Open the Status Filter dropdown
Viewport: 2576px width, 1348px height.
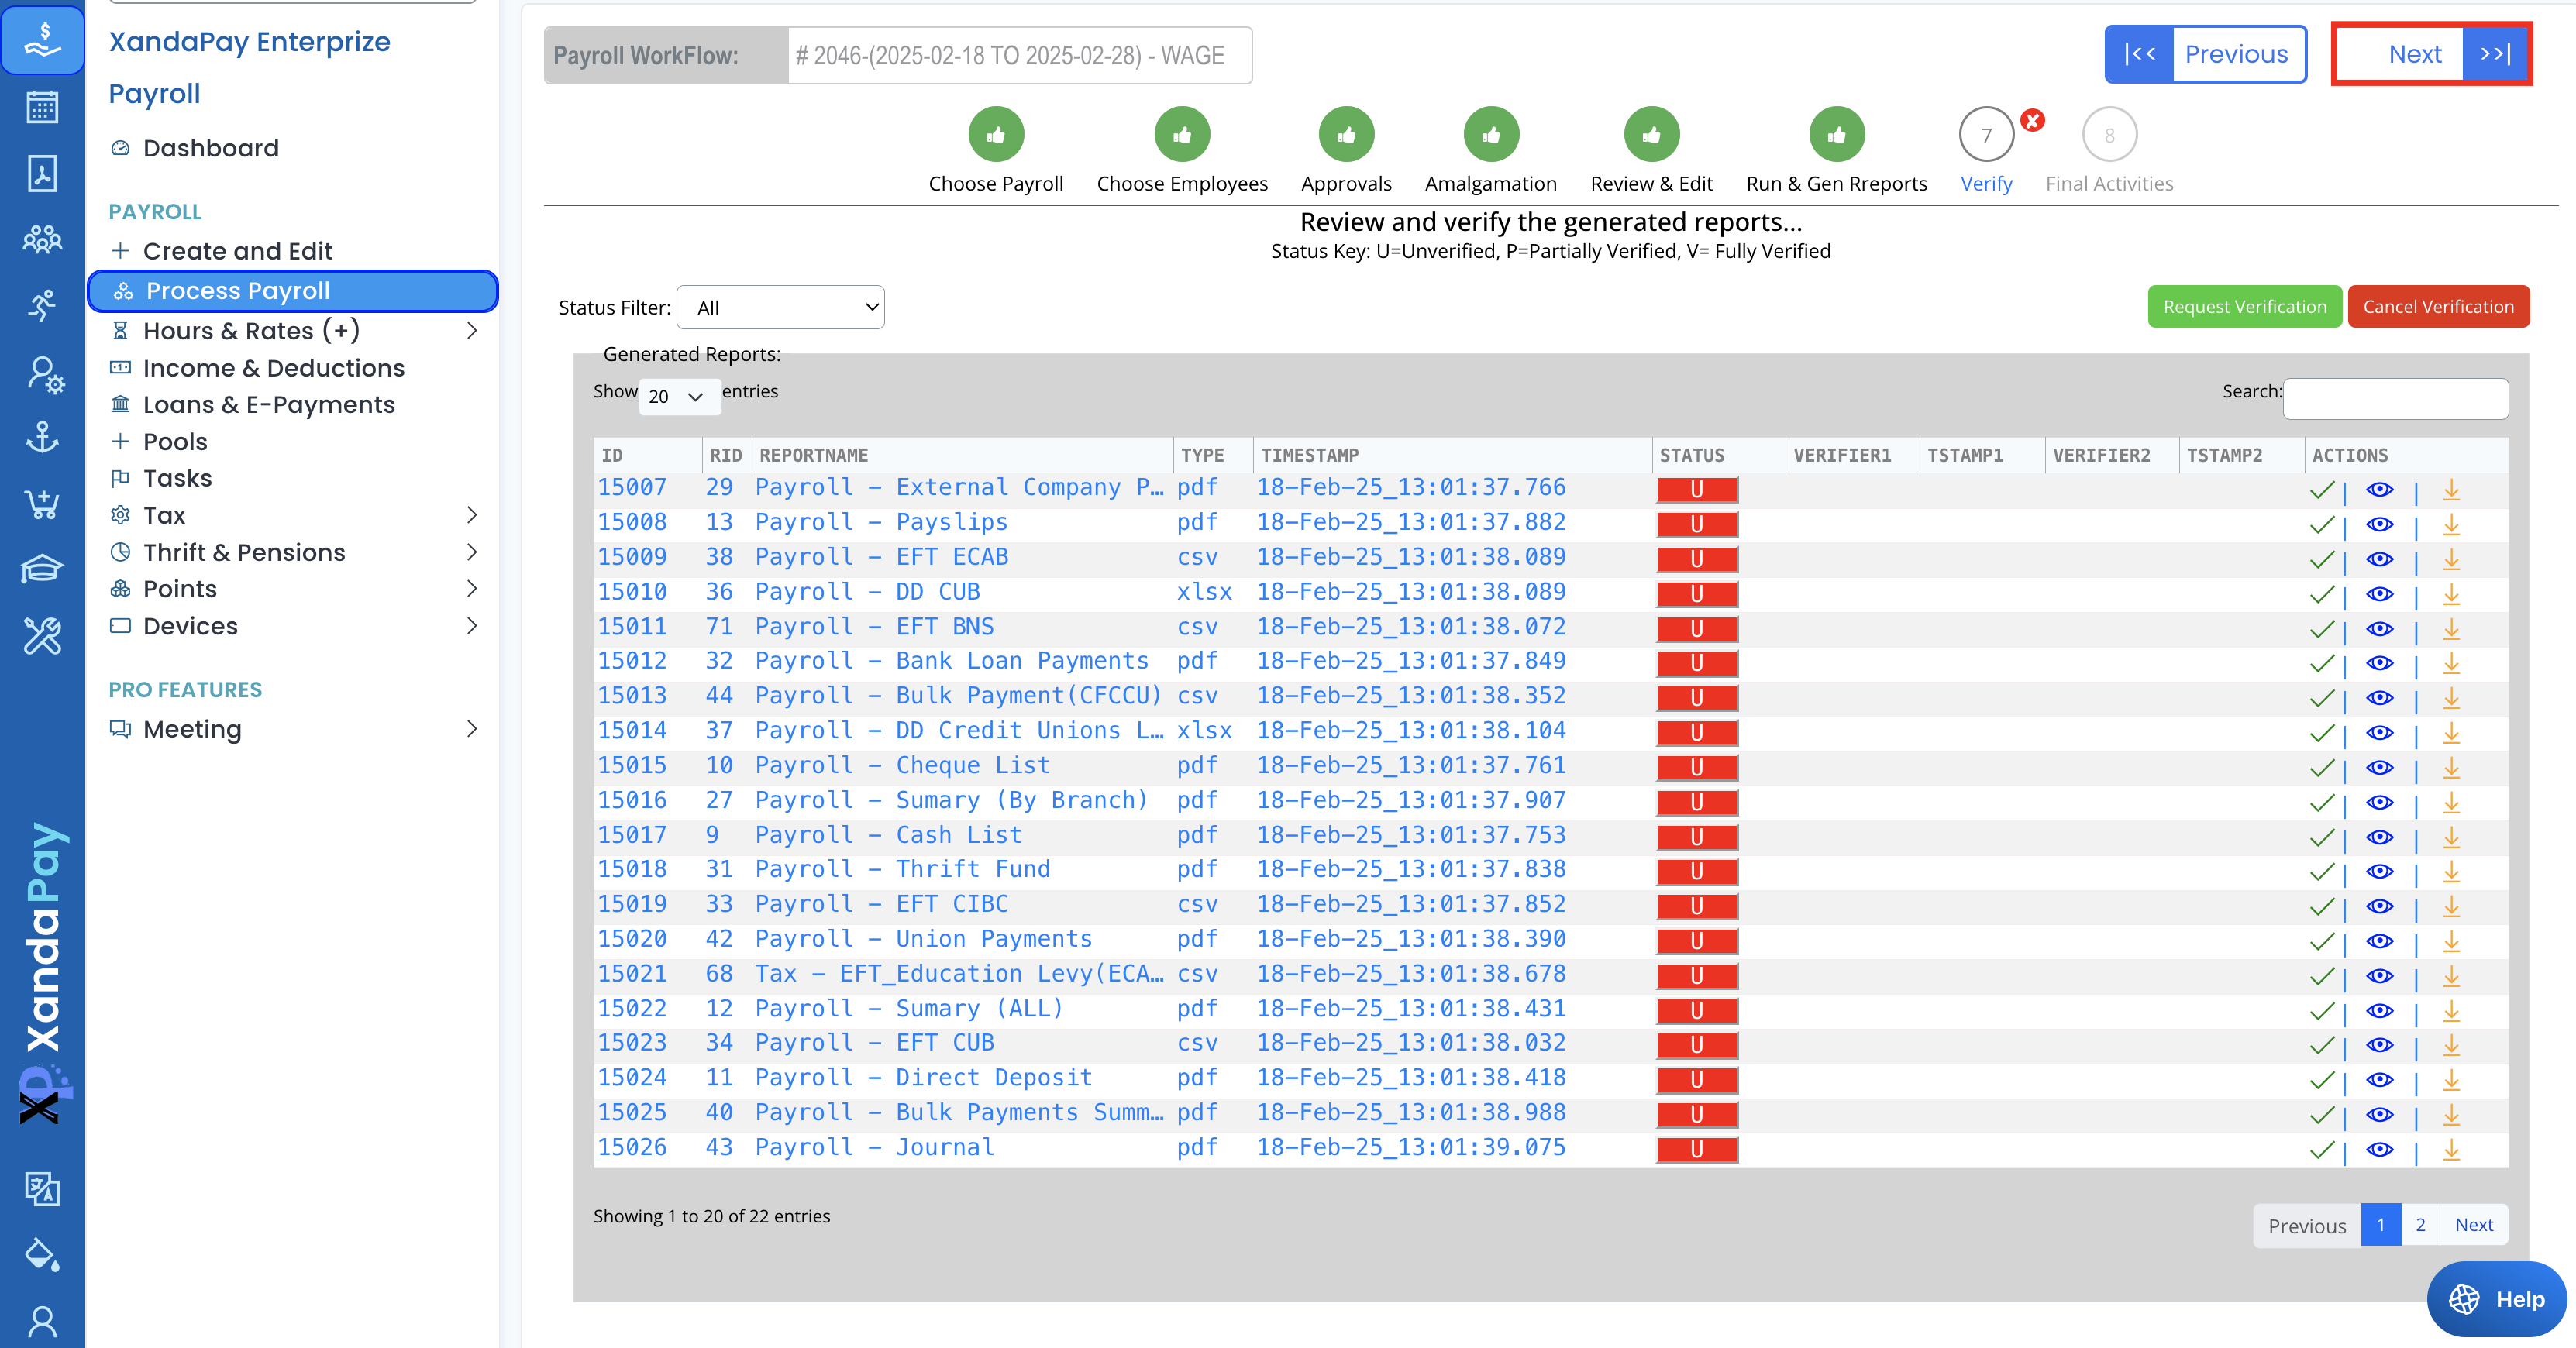[x=780, y=308]
